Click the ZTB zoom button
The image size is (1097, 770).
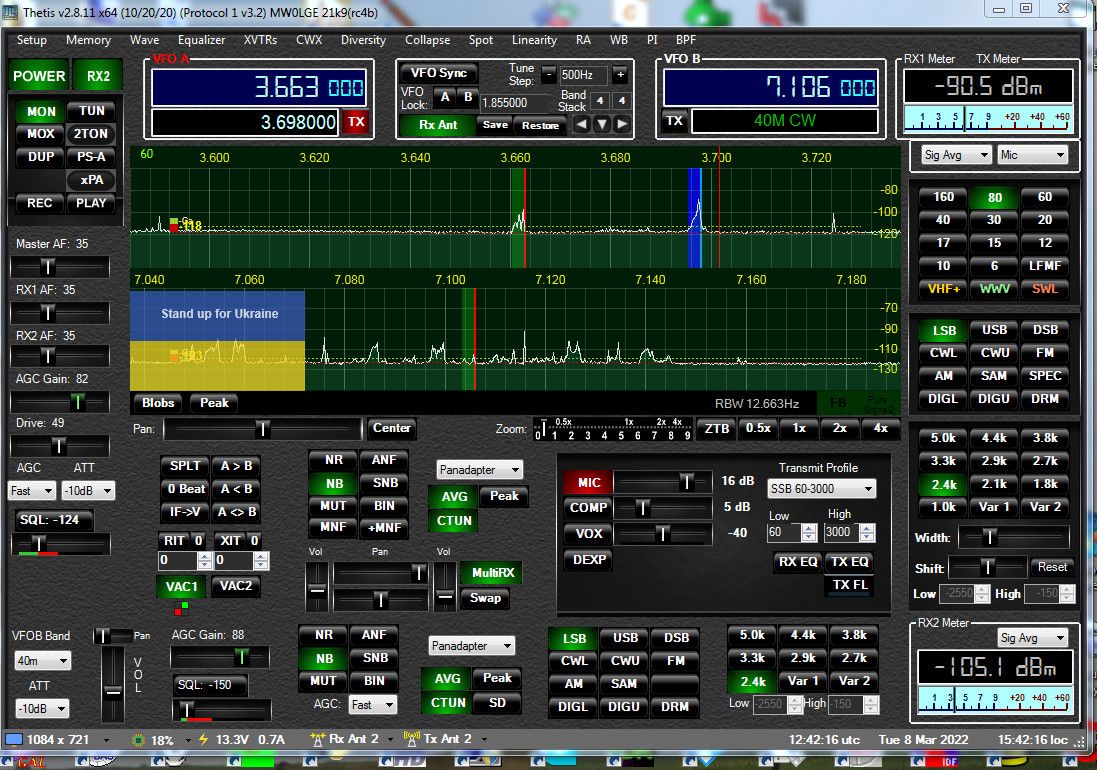coord(717,428)
